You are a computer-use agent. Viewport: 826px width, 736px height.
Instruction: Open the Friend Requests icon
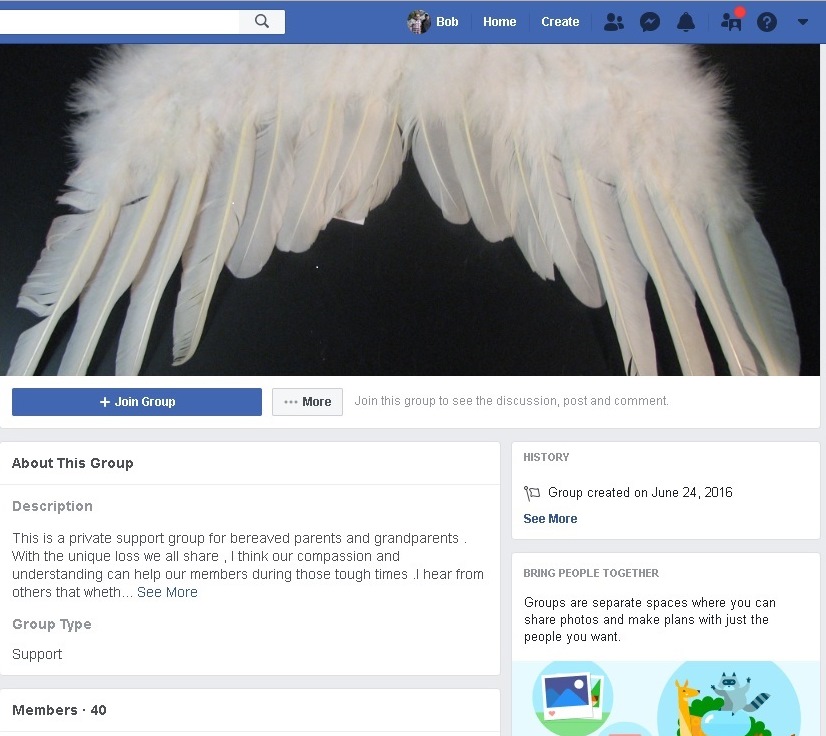click(614, 22)
